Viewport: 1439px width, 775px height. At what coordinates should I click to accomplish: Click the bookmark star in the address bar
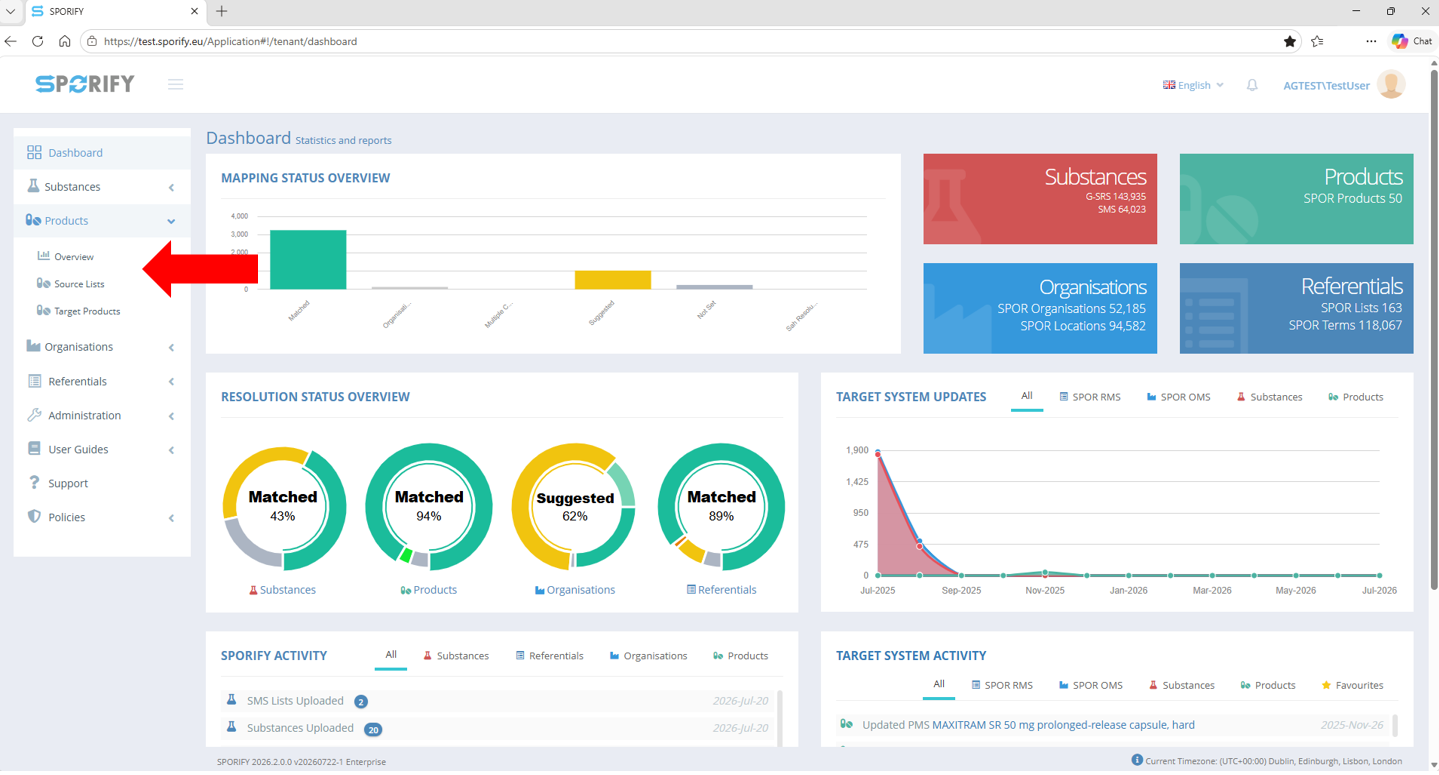[x=1290, y=41]
